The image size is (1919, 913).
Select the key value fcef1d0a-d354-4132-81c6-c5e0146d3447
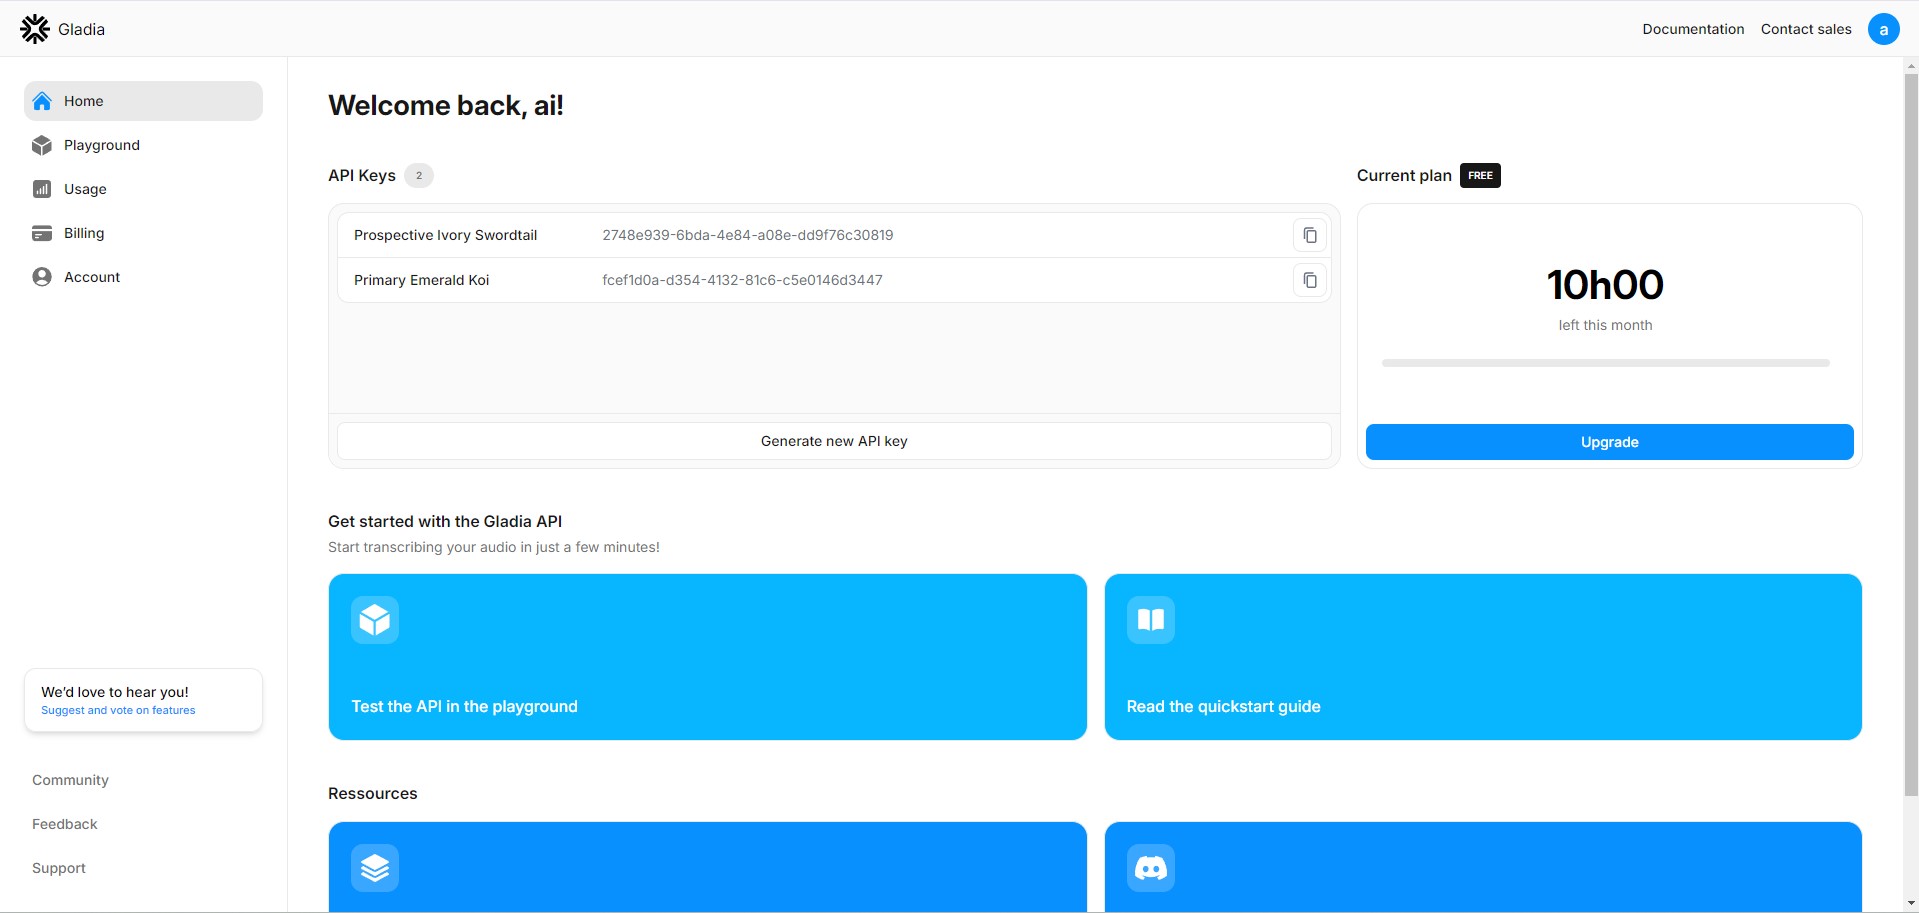point(742,280)
